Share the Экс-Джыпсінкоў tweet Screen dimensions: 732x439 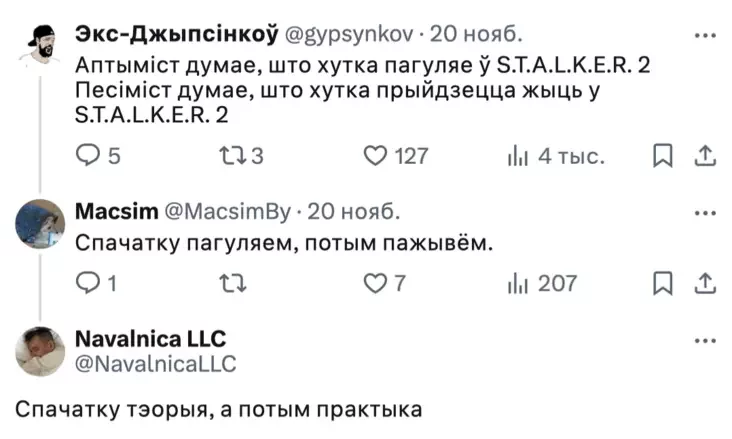pos(705,156)
